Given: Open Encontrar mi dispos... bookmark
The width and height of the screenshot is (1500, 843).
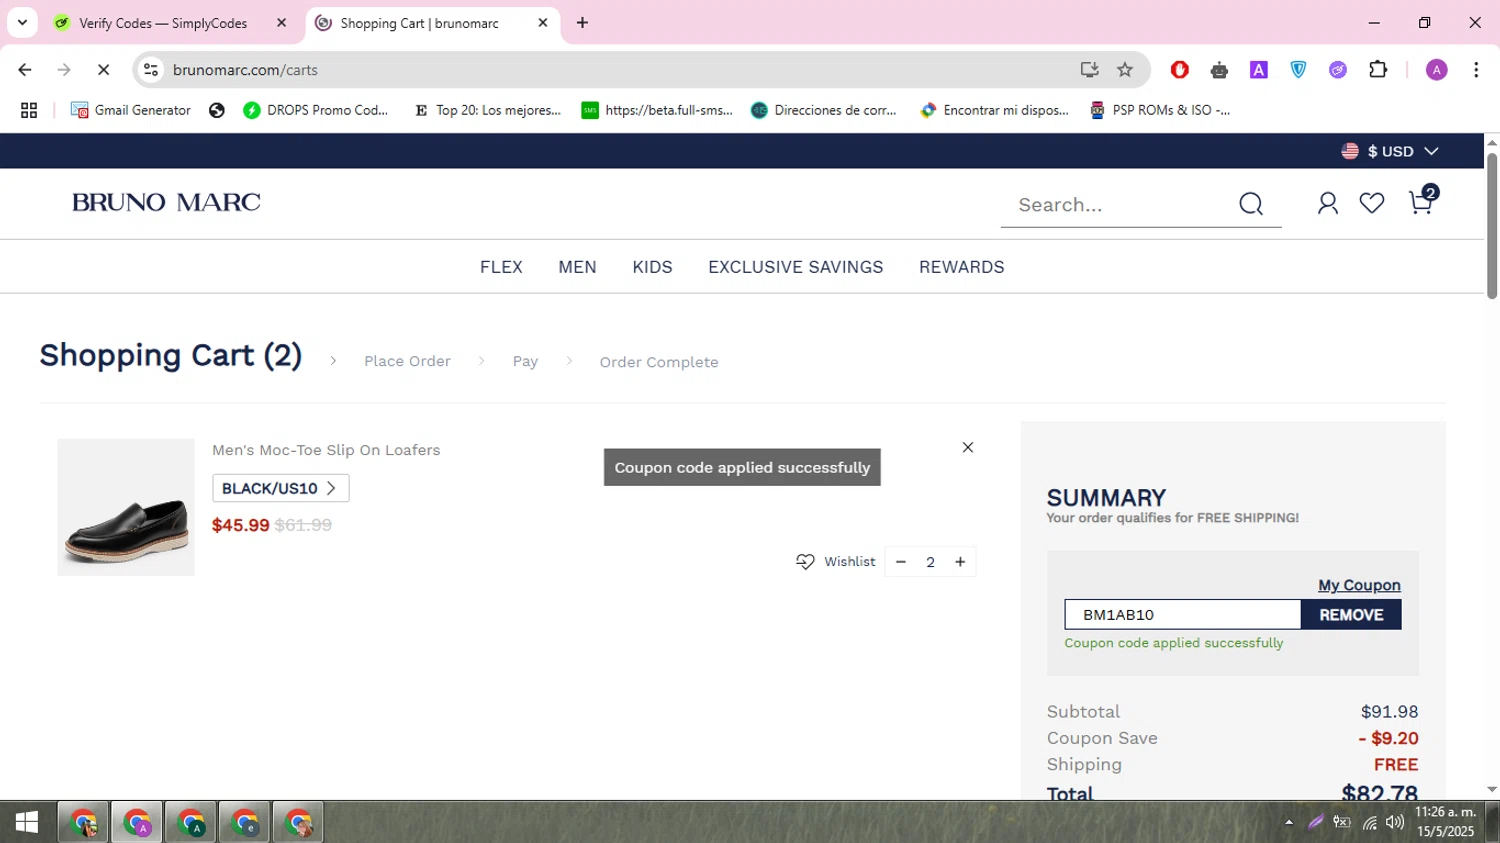Looking at the screenshot, I should click(996, 110).
